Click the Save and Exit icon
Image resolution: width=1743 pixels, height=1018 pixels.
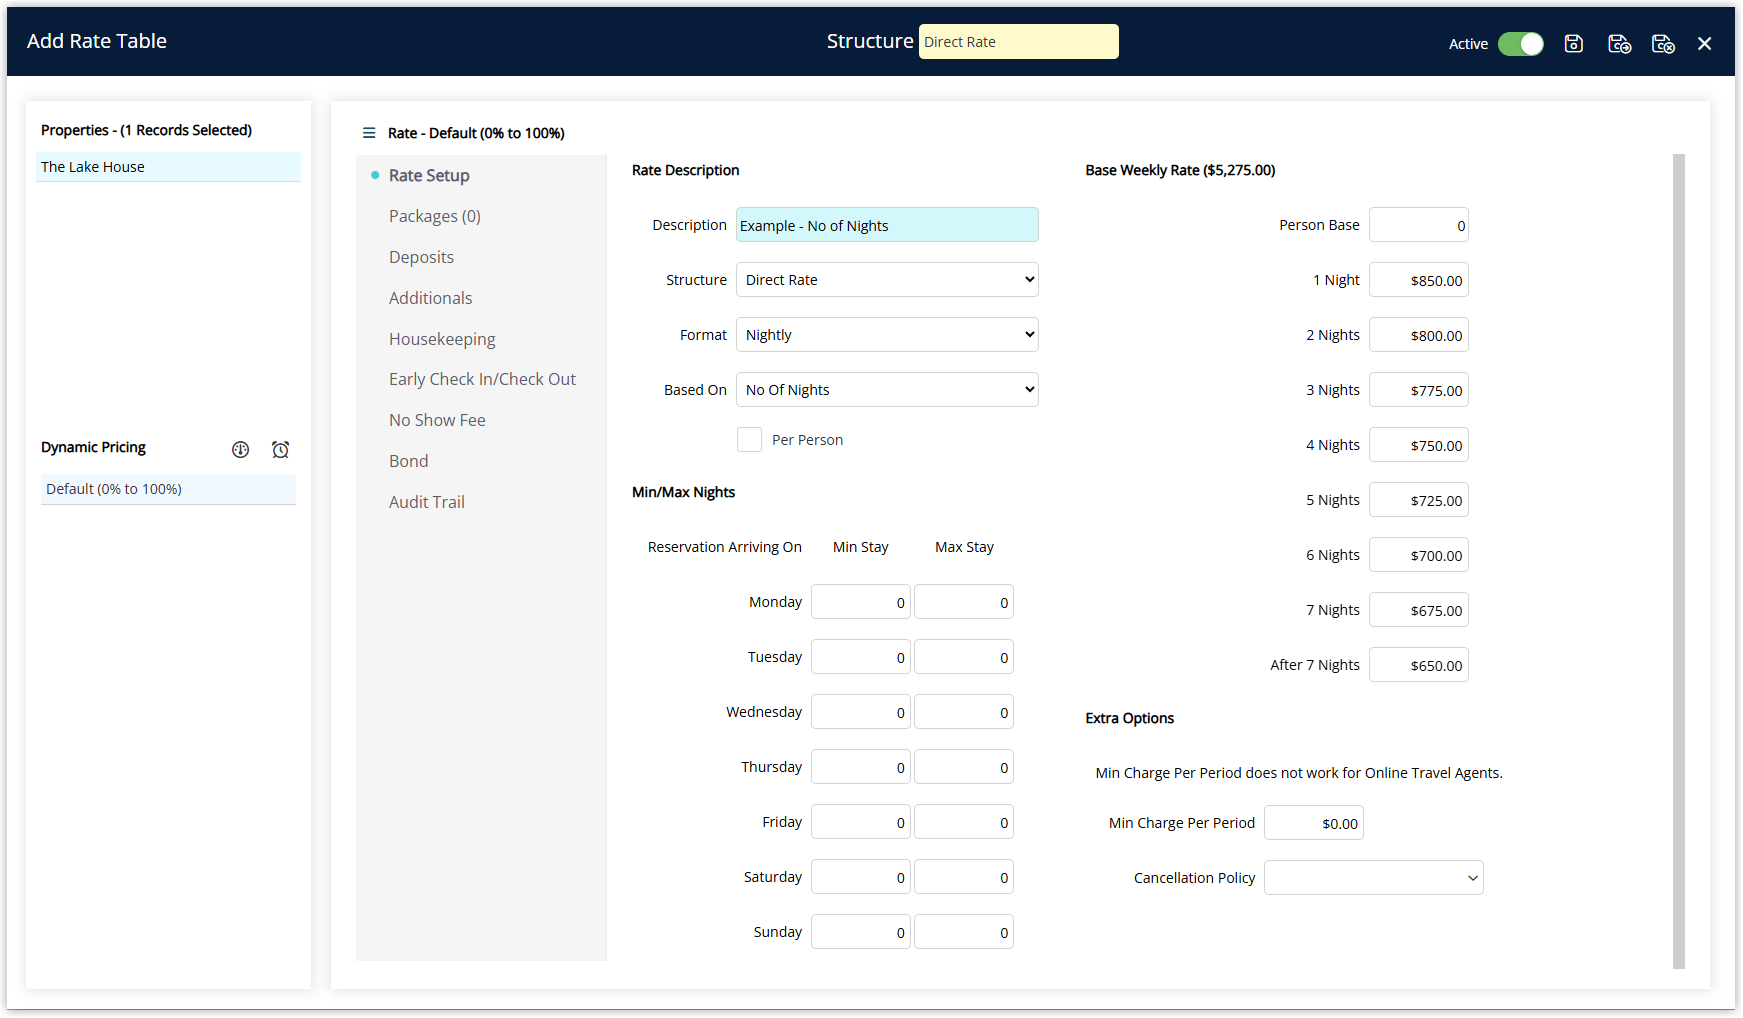click(x=1663, y=43)
